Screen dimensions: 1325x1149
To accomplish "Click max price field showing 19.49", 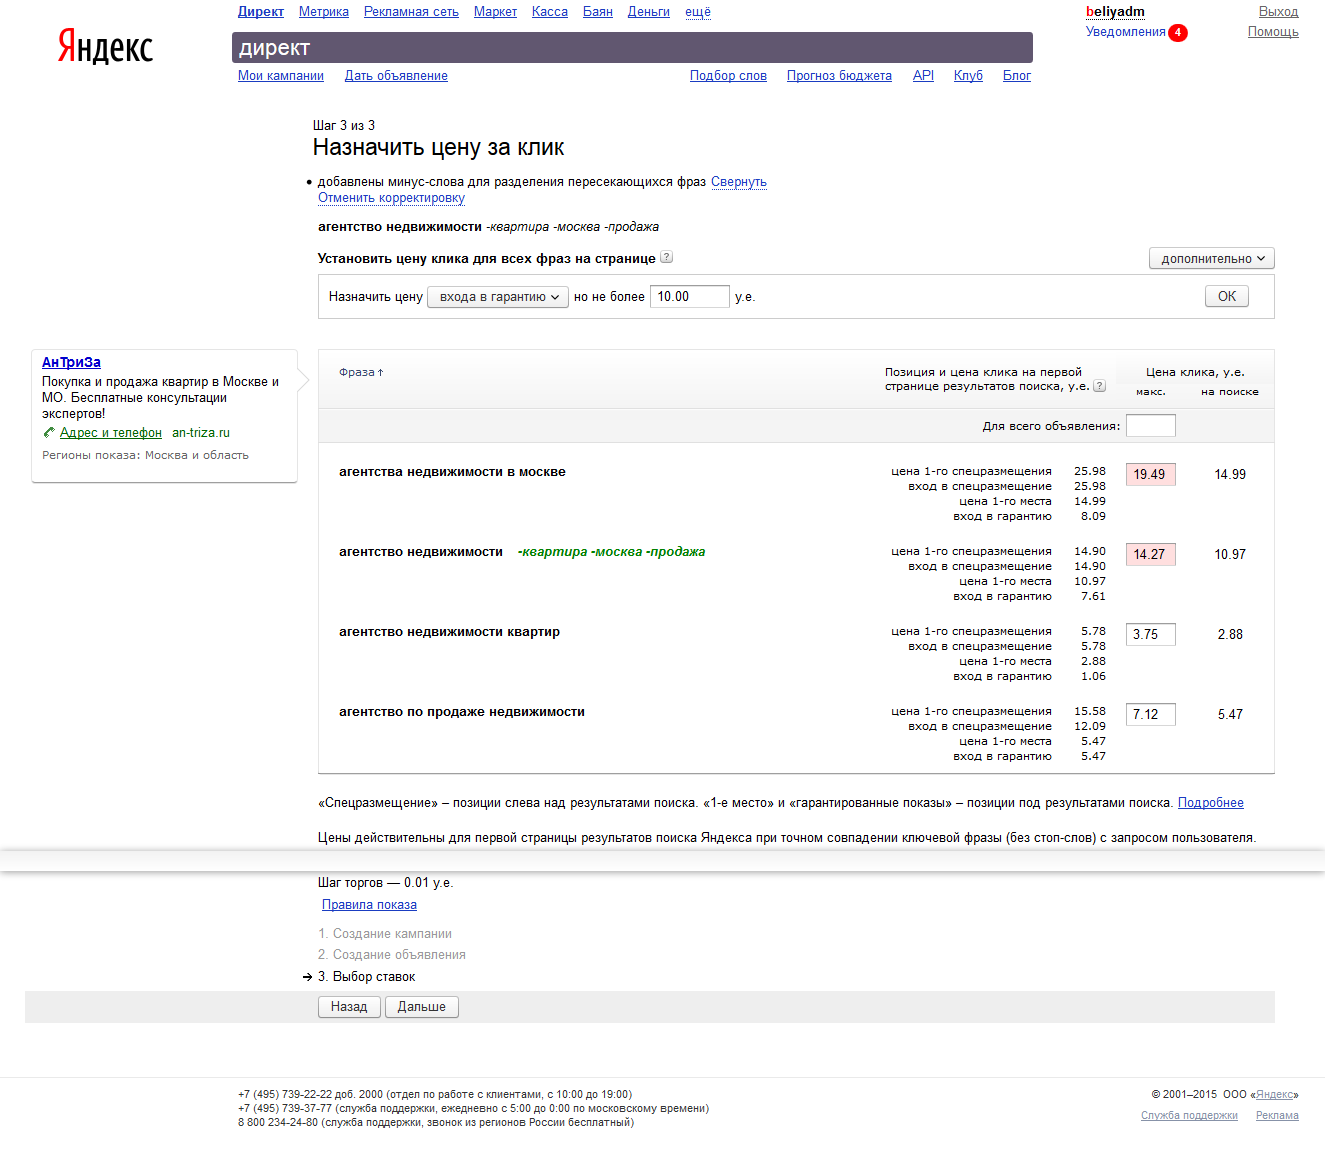I will point(1151,475).
